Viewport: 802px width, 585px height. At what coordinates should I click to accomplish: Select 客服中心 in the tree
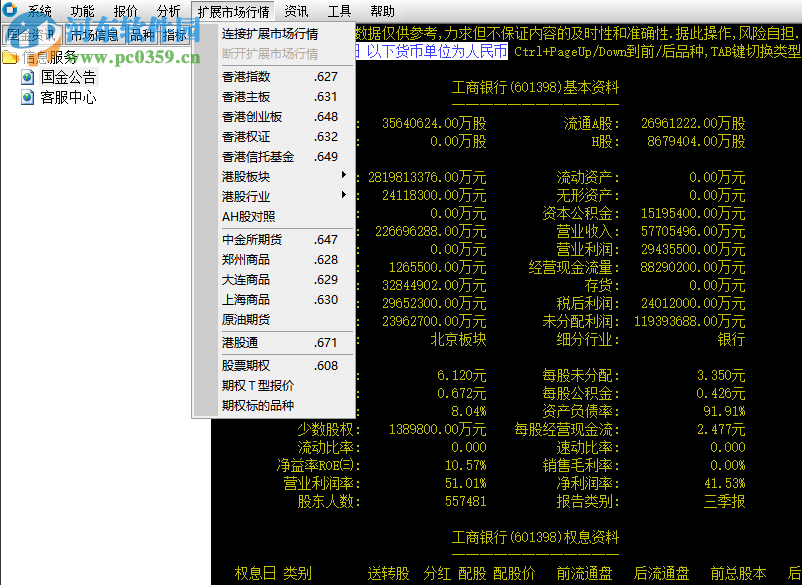69,97
